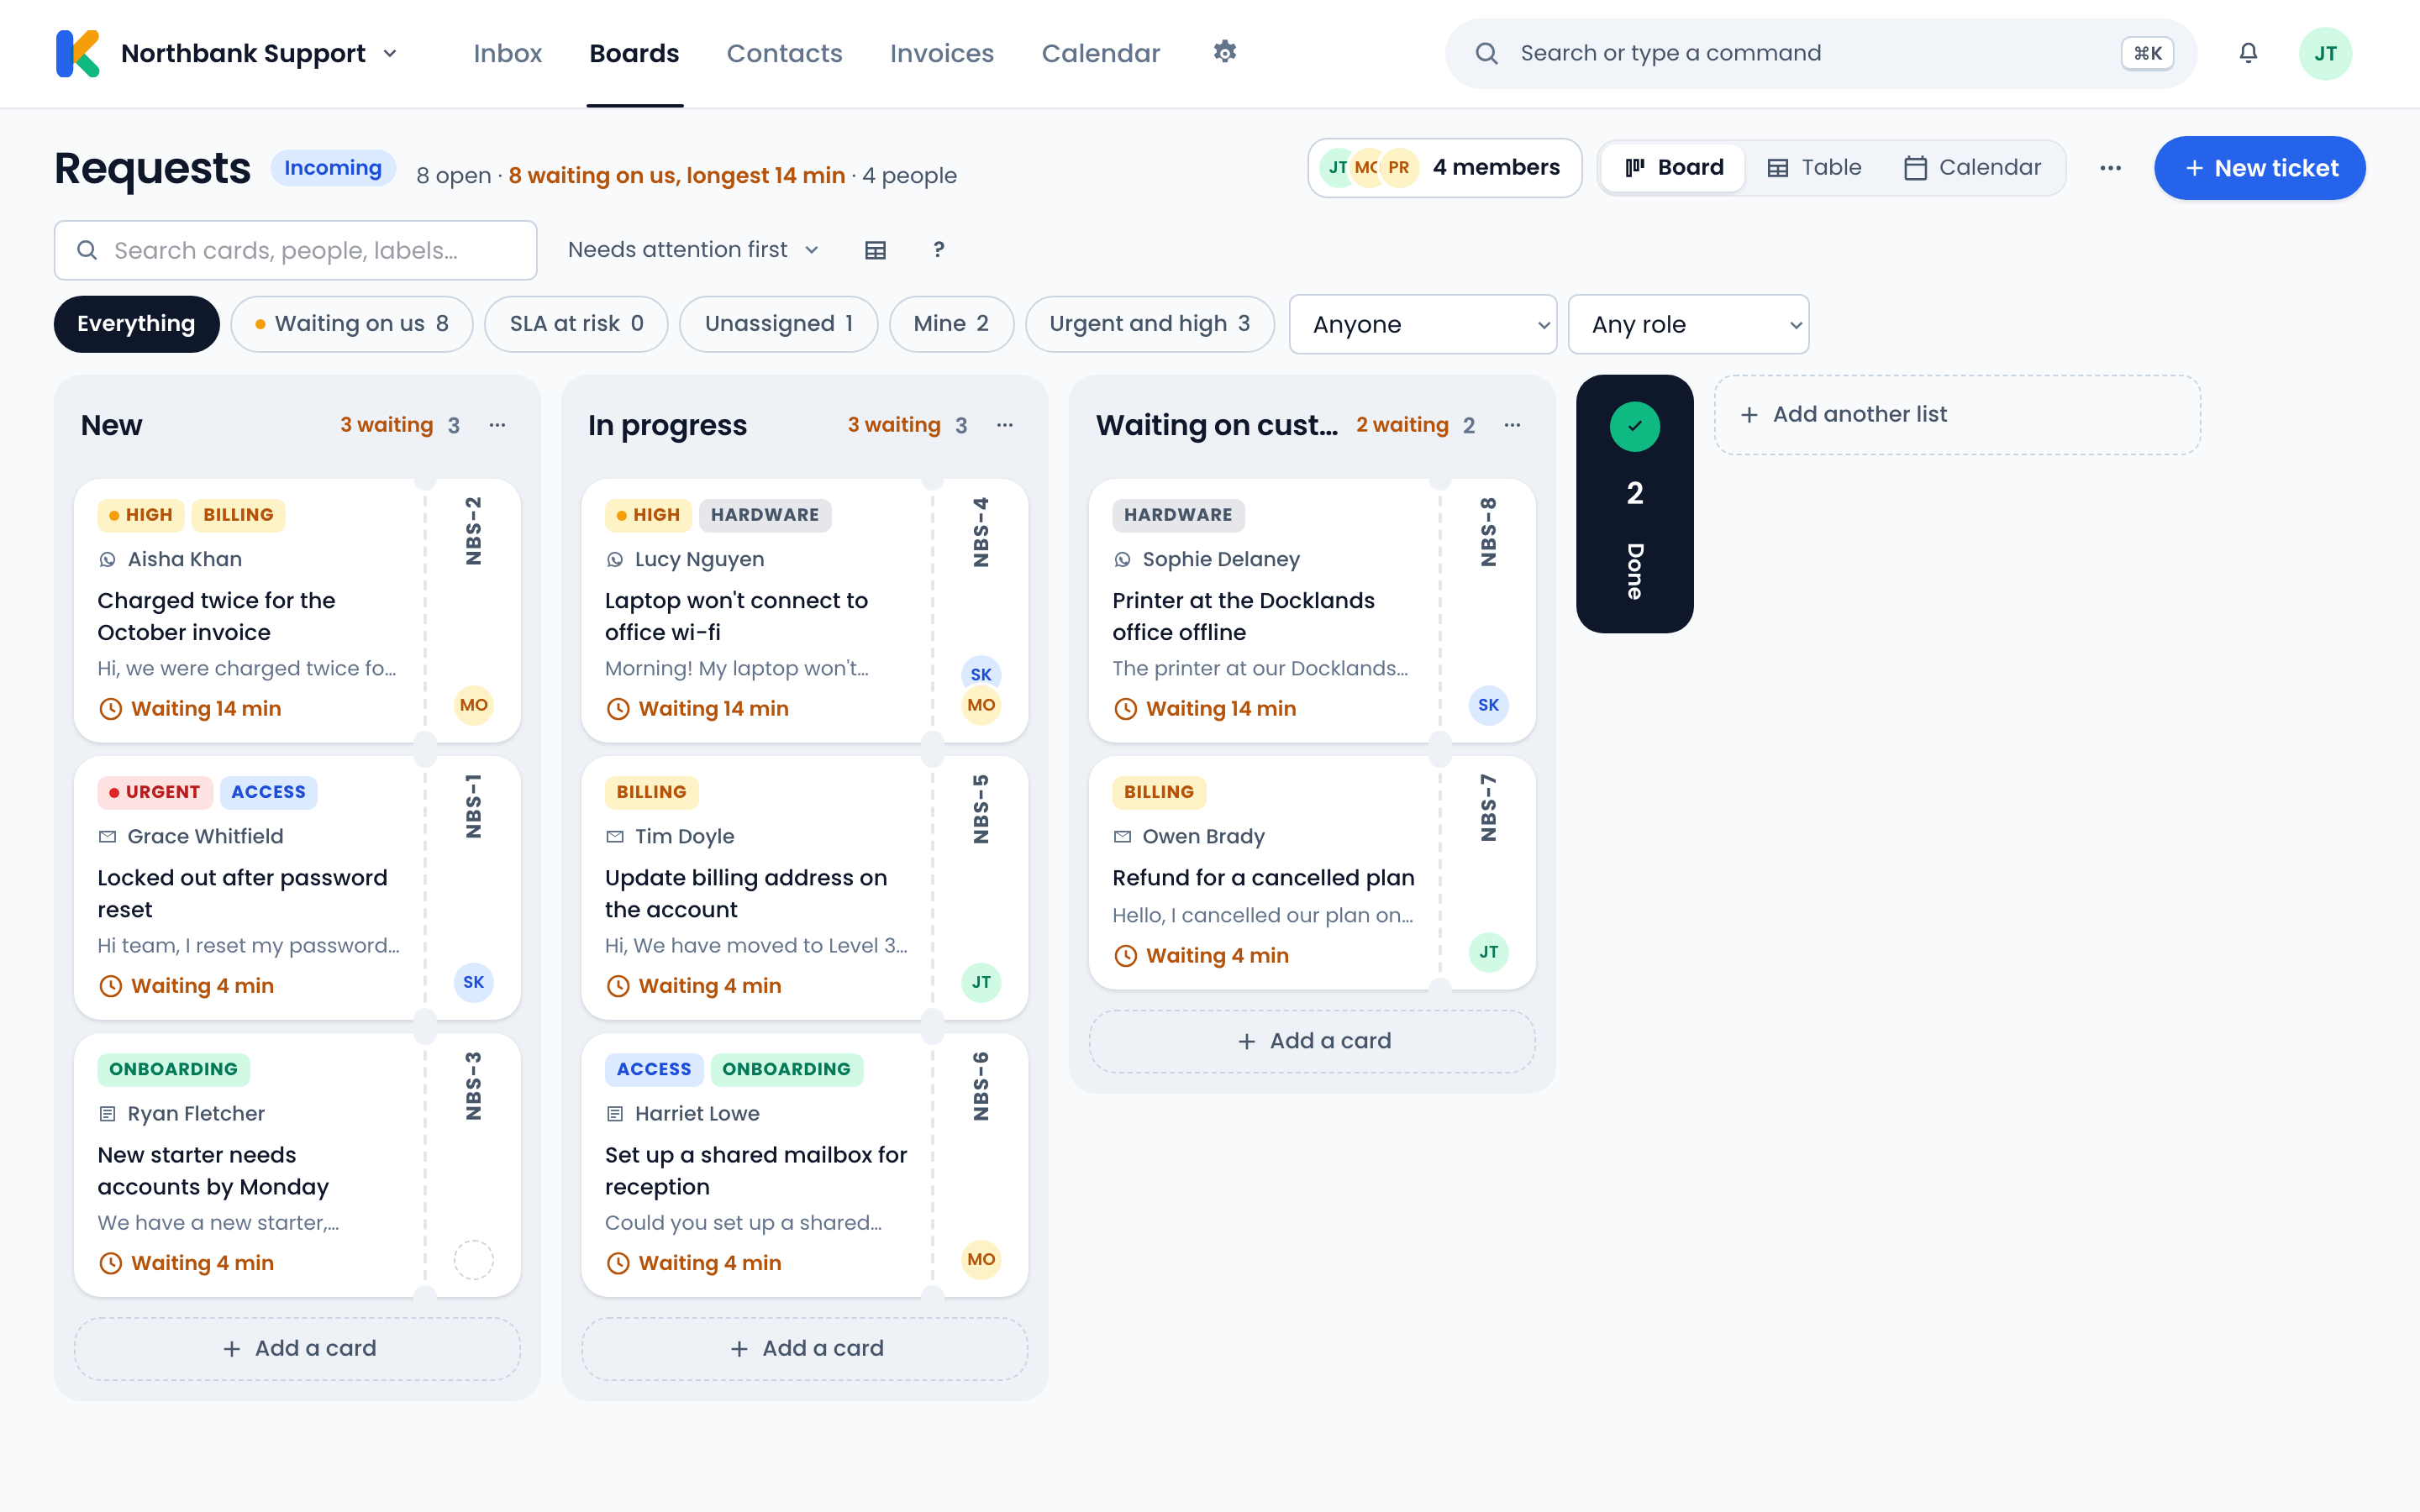Click the clock icon on Aisha Khan card
2420x1512 pixels.
tap(110, 709)
